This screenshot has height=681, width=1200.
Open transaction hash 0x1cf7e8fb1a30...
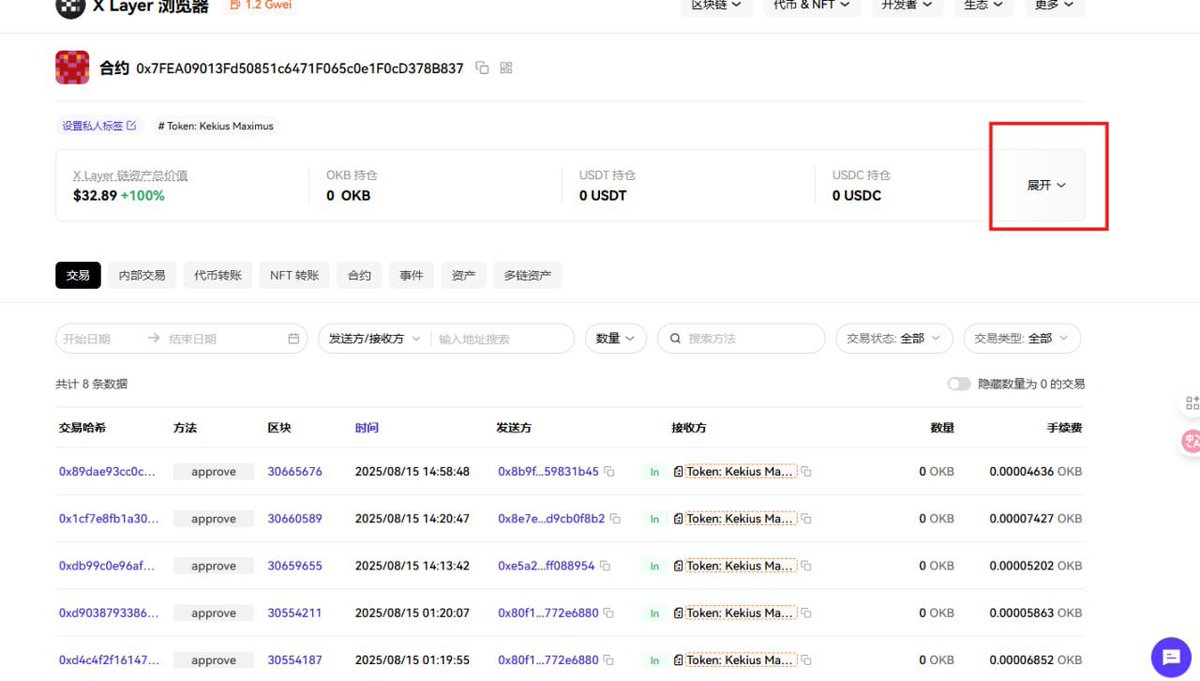[x=108, y=519]
